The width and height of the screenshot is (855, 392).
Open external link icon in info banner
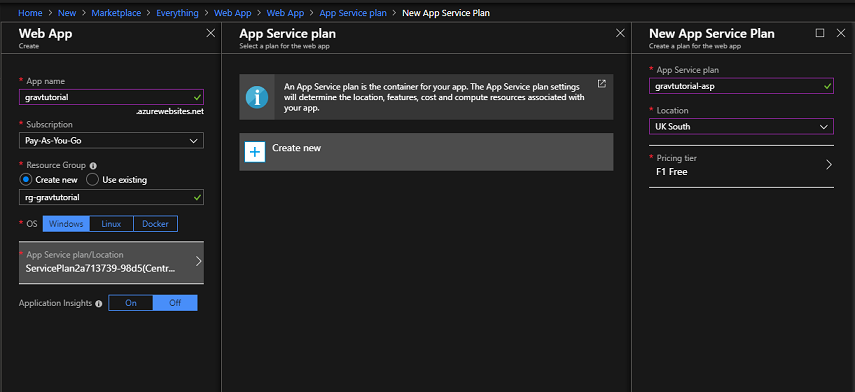601,84
